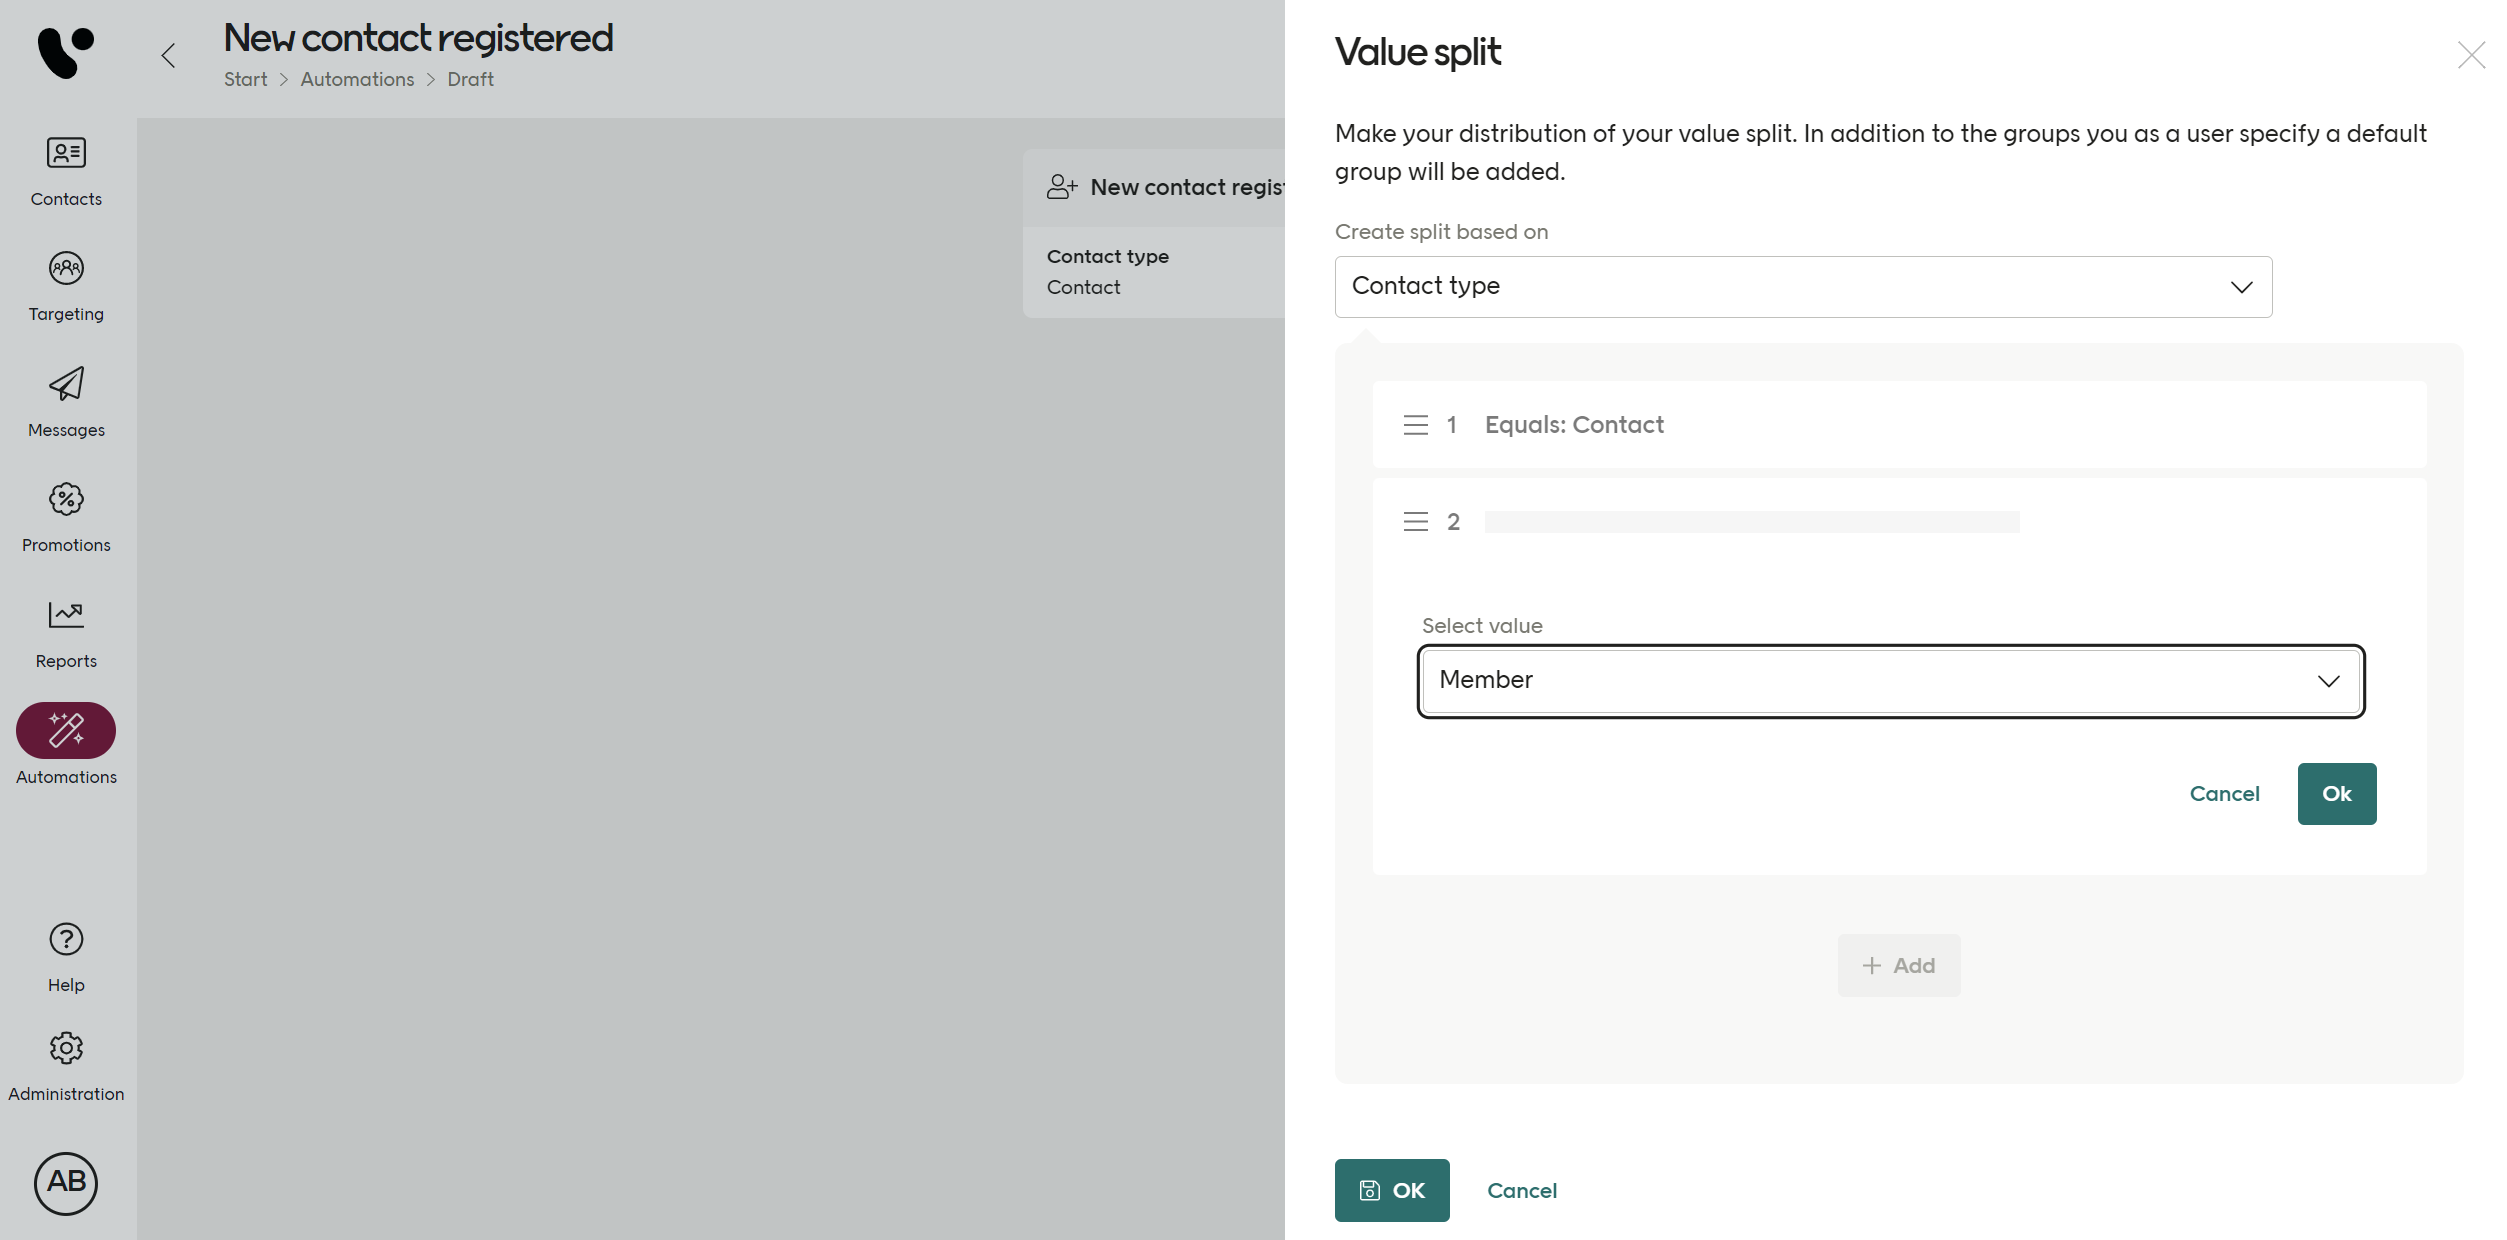Add a new split value with Add button
Screen dimensions: 2507x1240
click(x=1897, y=965)
